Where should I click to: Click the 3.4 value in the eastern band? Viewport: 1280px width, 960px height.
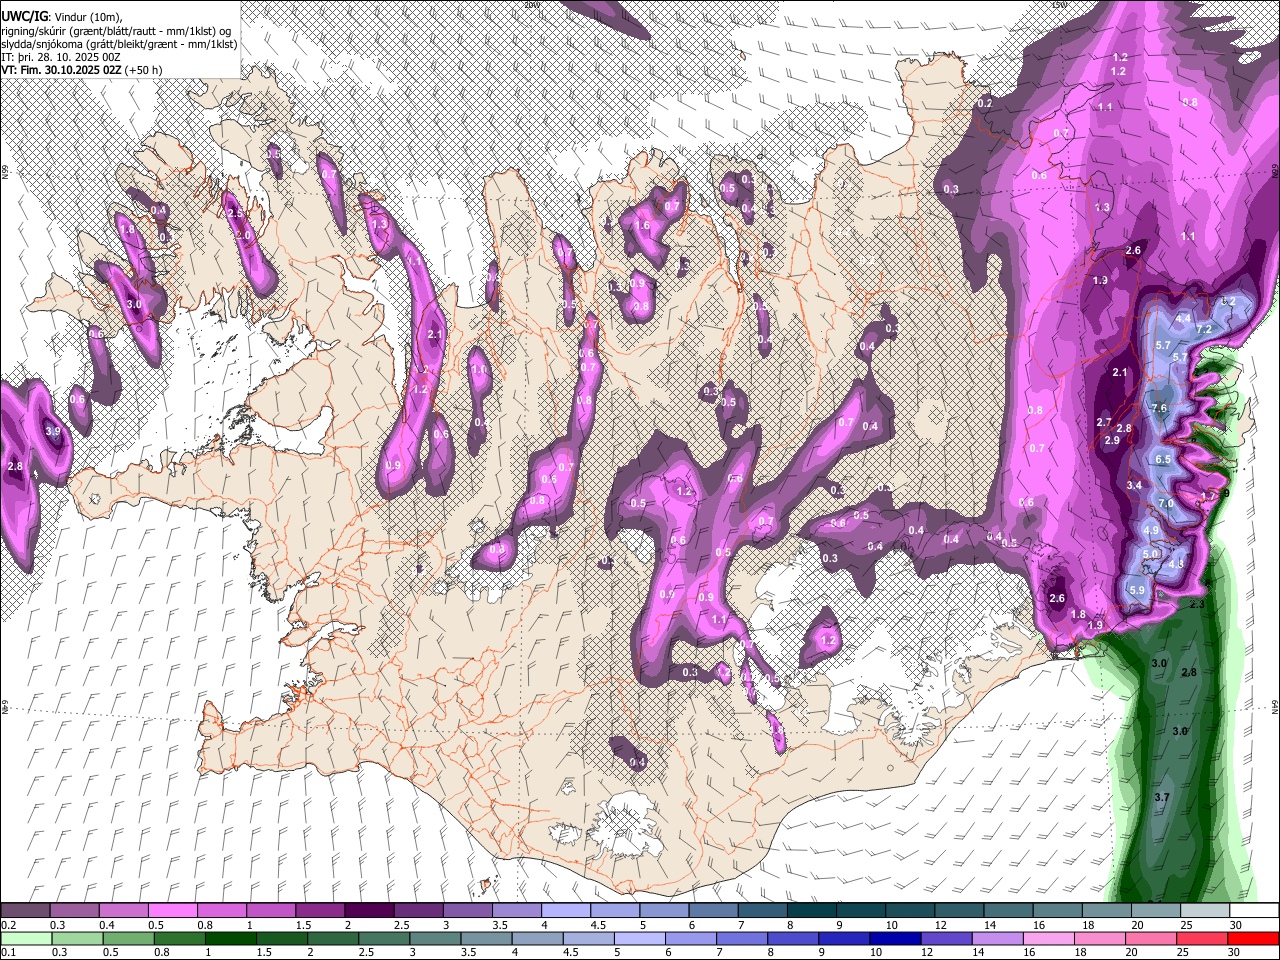(x=1134, y=485)
